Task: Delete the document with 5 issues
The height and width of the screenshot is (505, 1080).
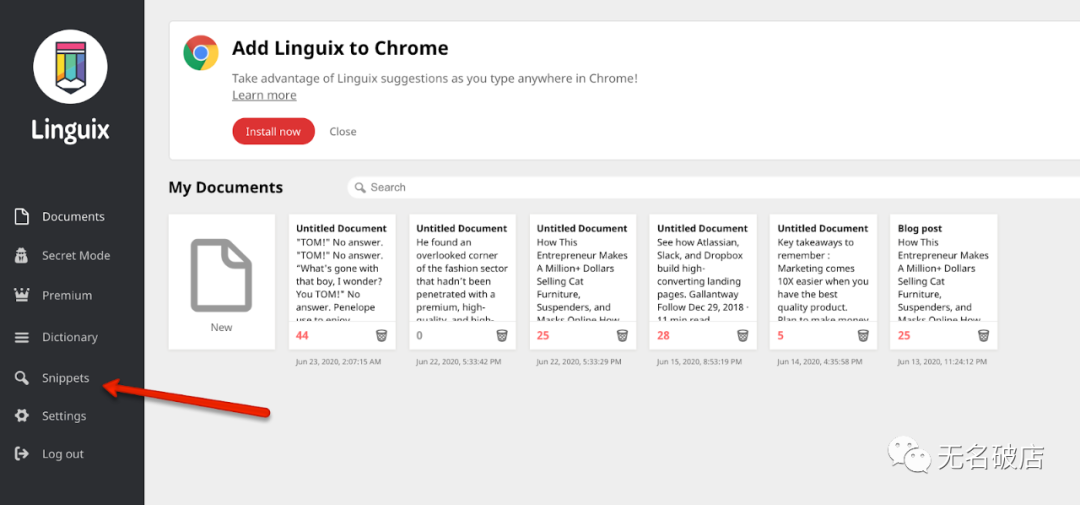Action: pyautogui.click(x=863, y=336)
